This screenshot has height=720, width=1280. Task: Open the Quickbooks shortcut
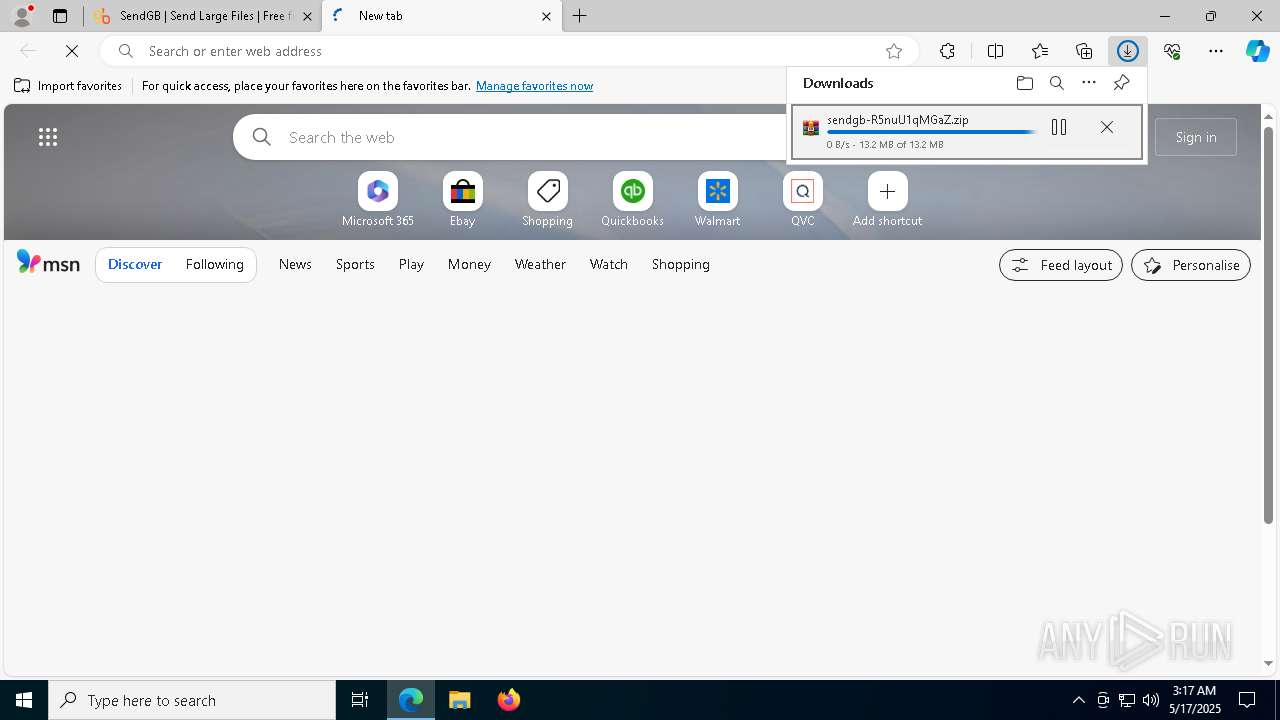pyautogui.click(x=633, y=200)
